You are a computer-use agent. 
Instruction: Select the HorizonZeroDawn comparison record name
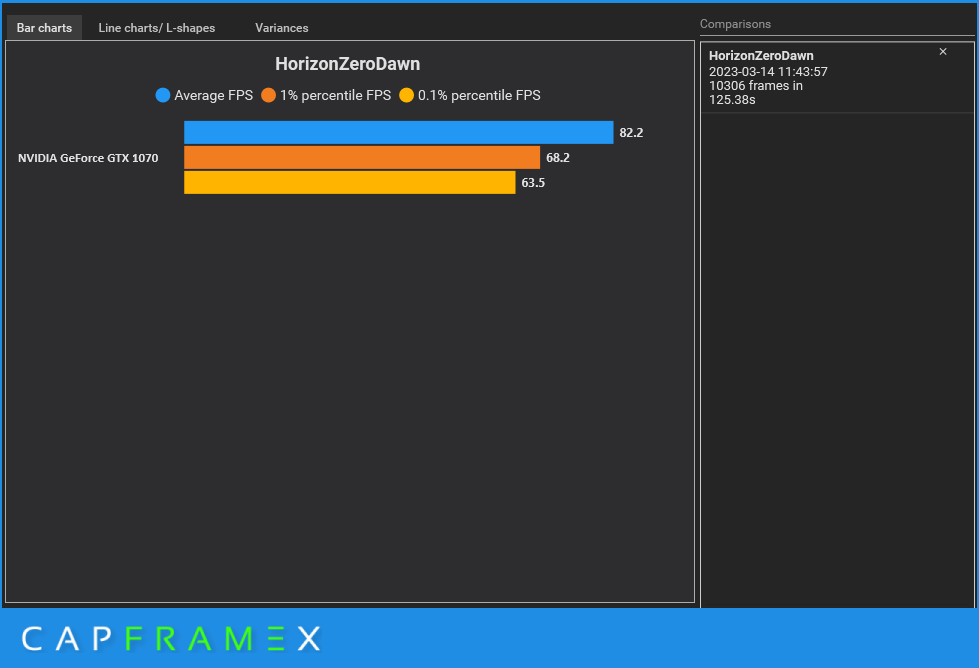[761, 56]
